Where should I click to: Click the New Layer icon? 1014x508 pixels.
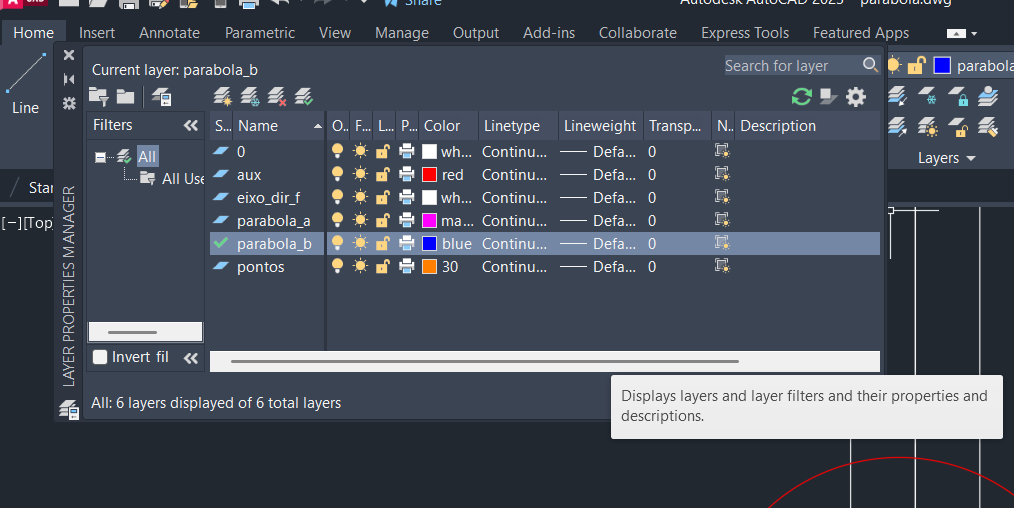(x=223, y=97)
